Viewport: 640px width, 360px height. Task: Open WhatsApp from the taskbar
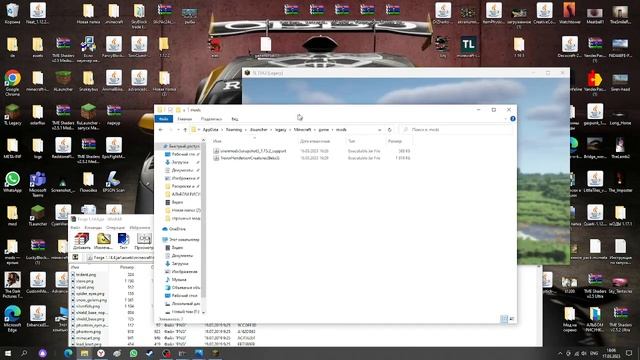point(133,353)
